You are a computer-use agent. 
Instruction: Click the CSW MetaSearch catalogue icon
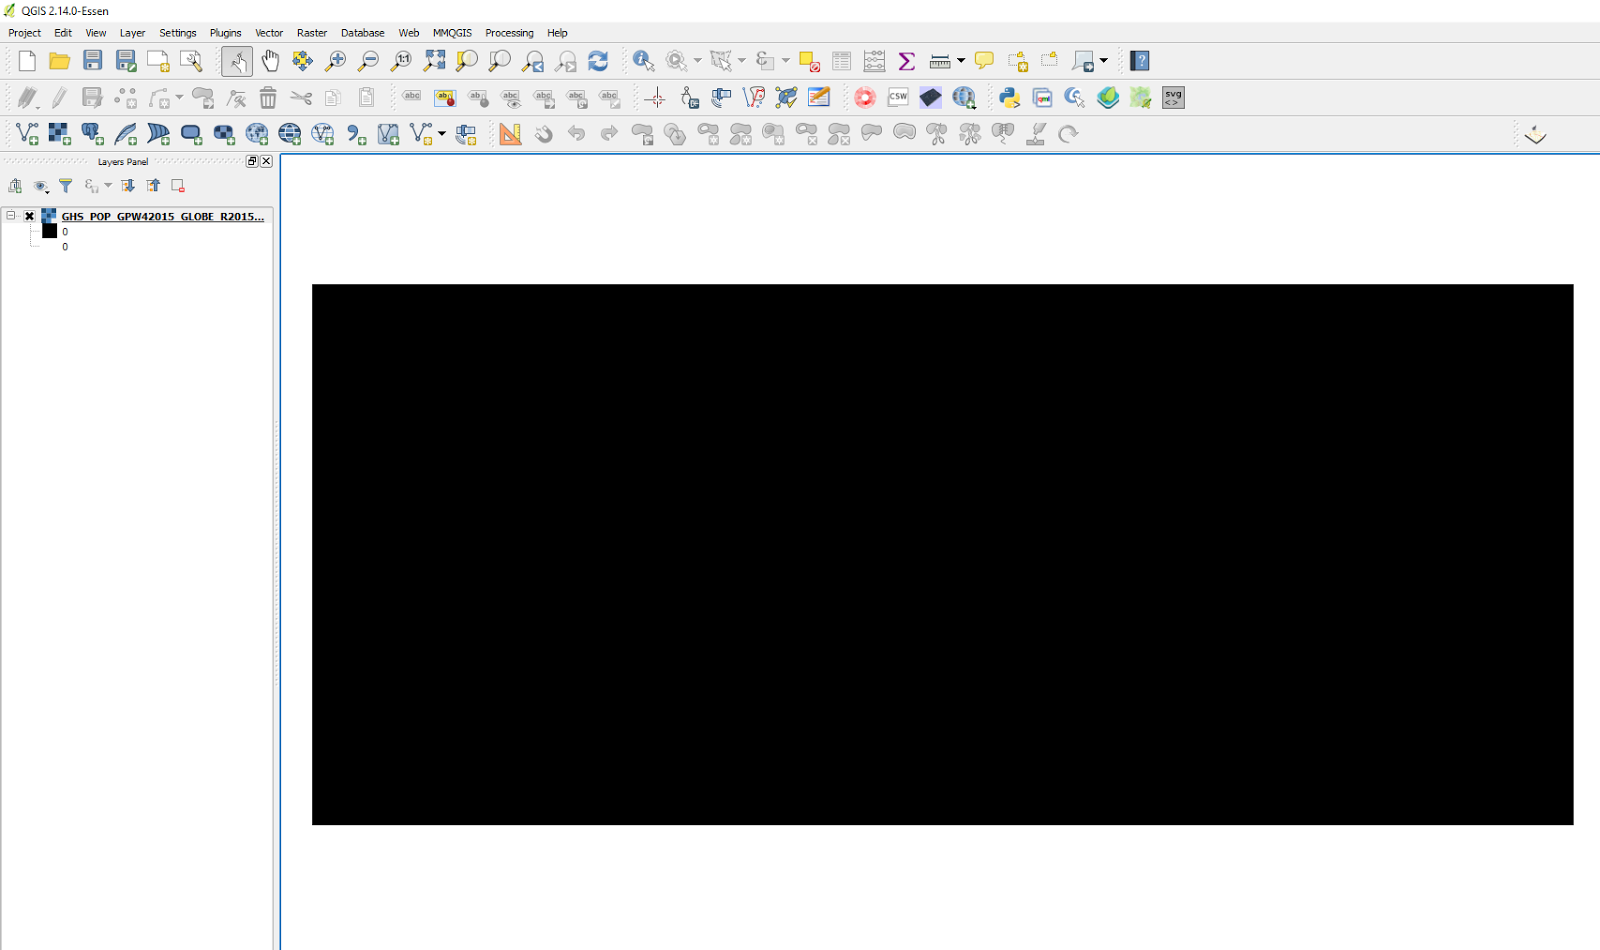[898, 97]
